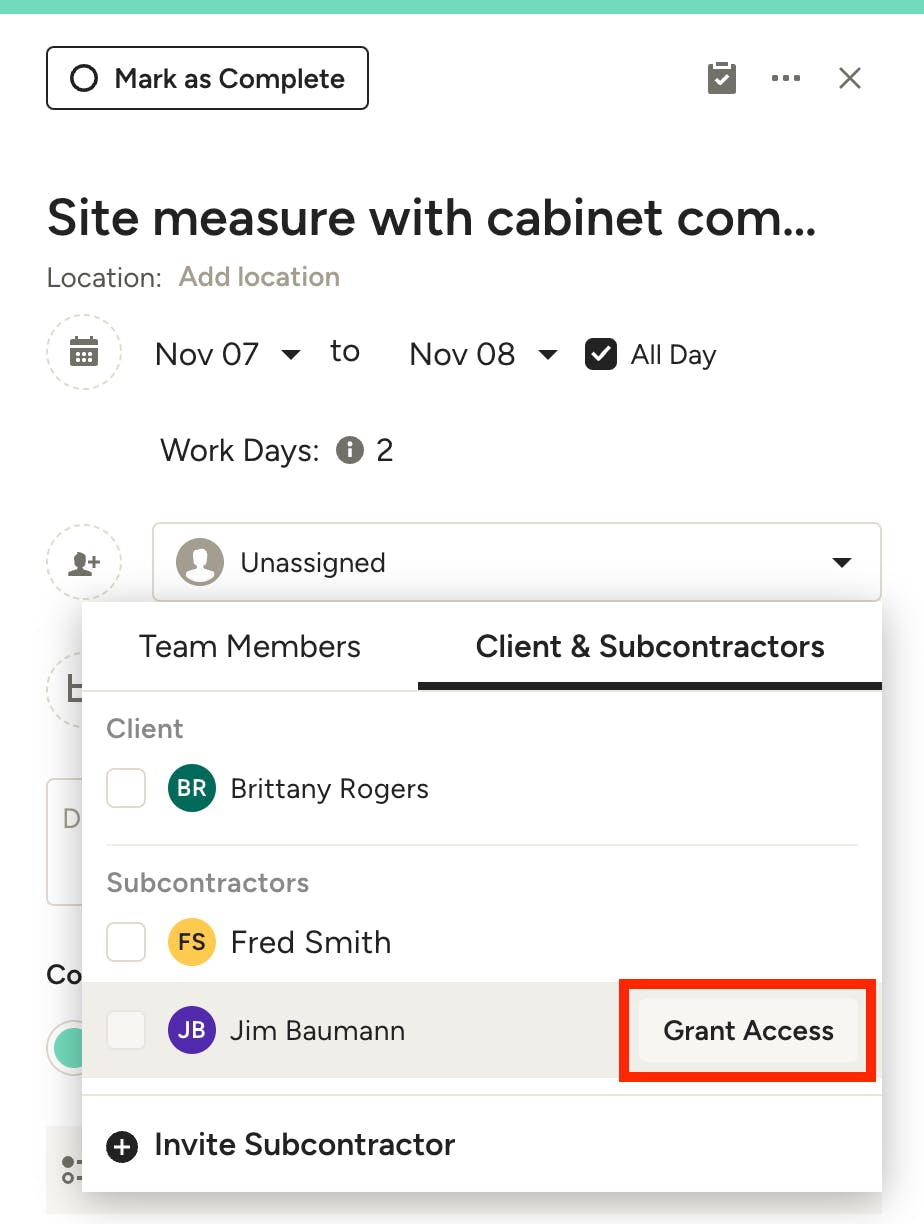Click the Invite Subcontractor plus icon
Viewport: 924px width, 1224px height.
[x=122, y=1146]
